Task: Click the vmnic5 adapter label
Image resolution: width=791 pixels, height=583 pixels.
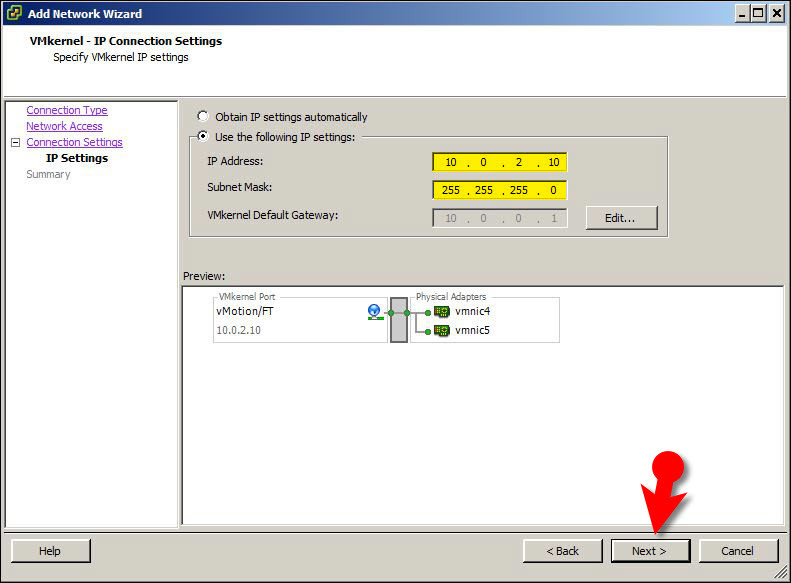Action: [x=472, y=330]
